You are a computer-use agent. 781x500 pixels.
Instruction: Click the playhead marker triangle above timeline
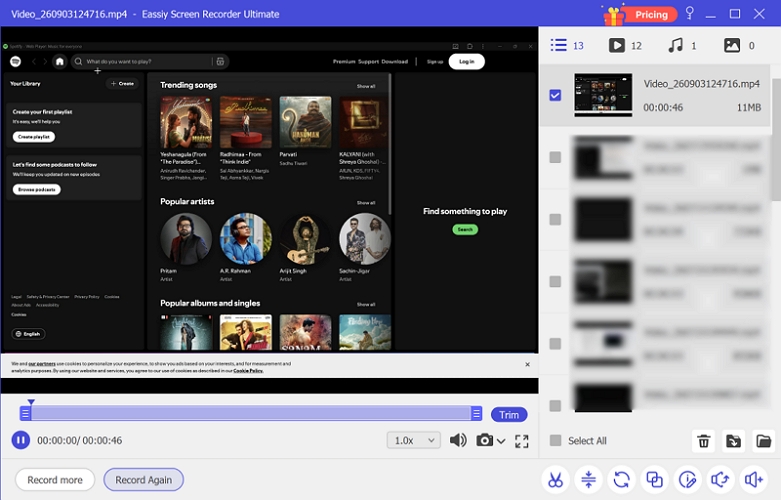31,402
